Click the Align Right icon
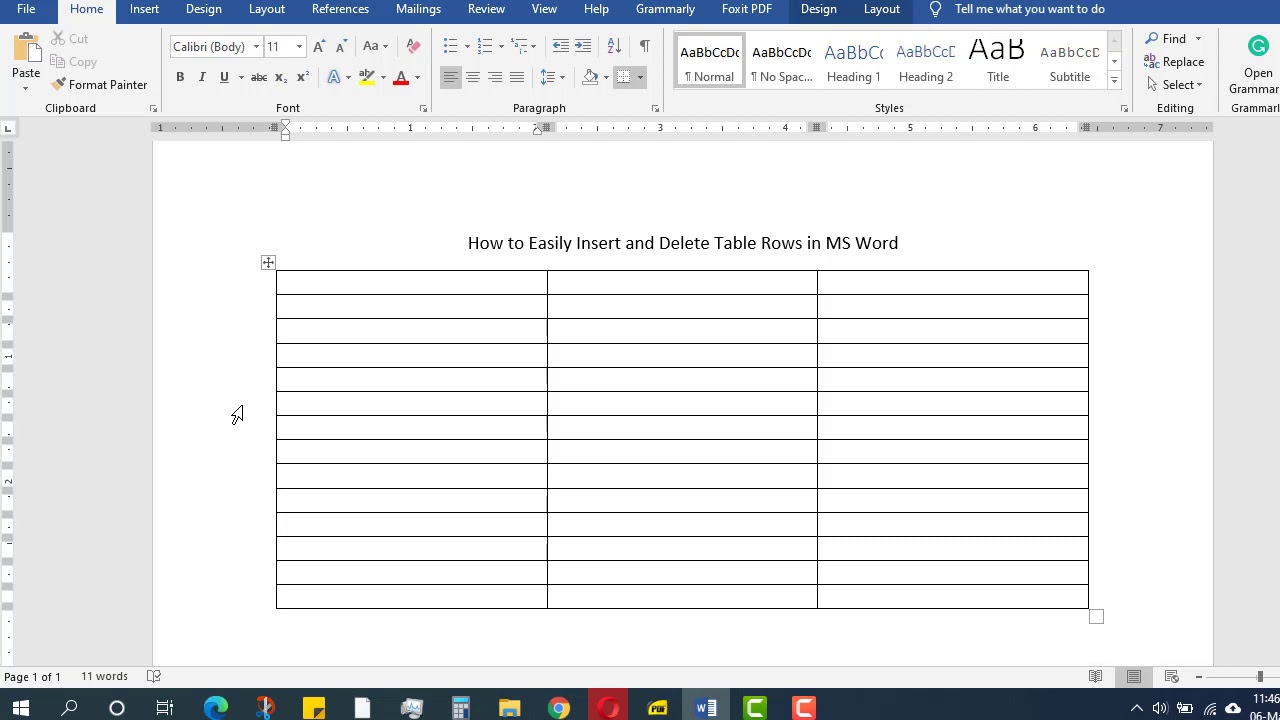Screen dimensions: 1280x720 (495, 77)
